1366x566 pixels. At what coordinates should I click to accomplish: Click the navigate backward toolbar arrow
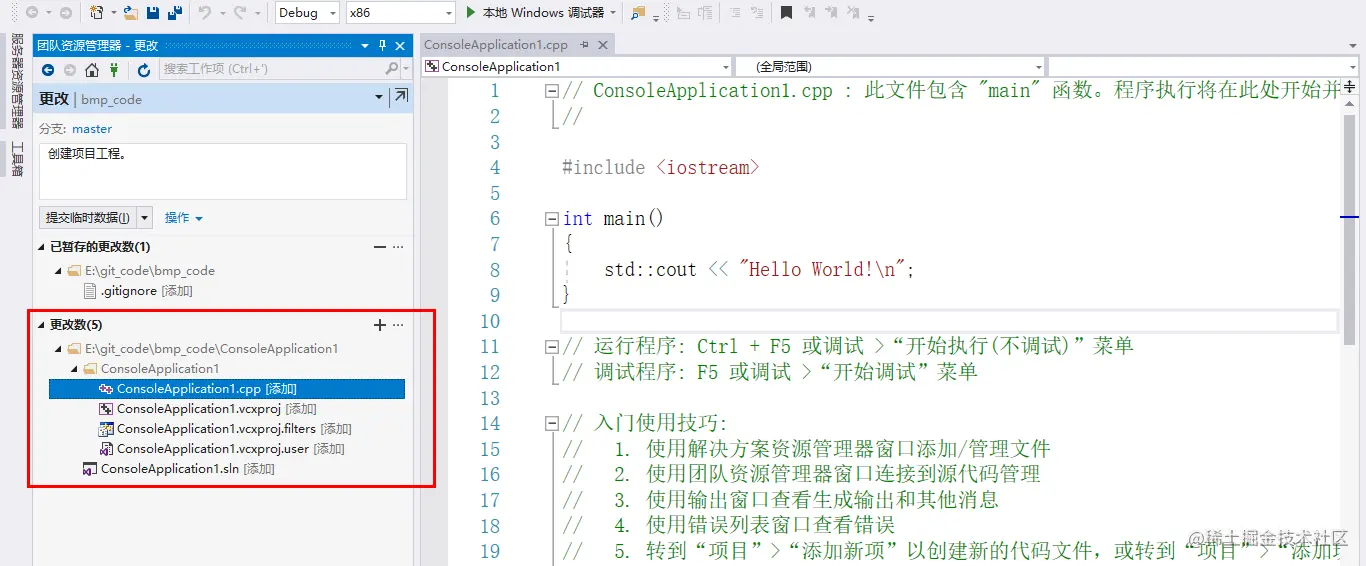tap(32, 13)
